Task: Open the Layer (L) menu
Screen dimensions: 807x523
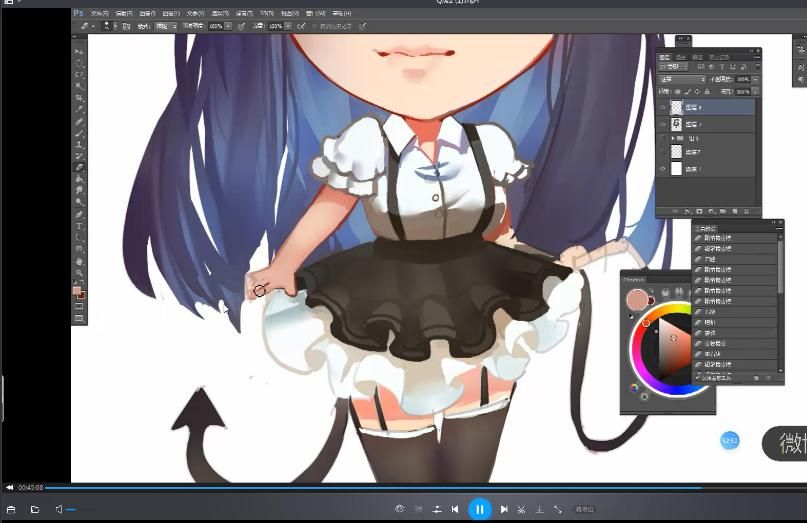Action: pos(171,13)
